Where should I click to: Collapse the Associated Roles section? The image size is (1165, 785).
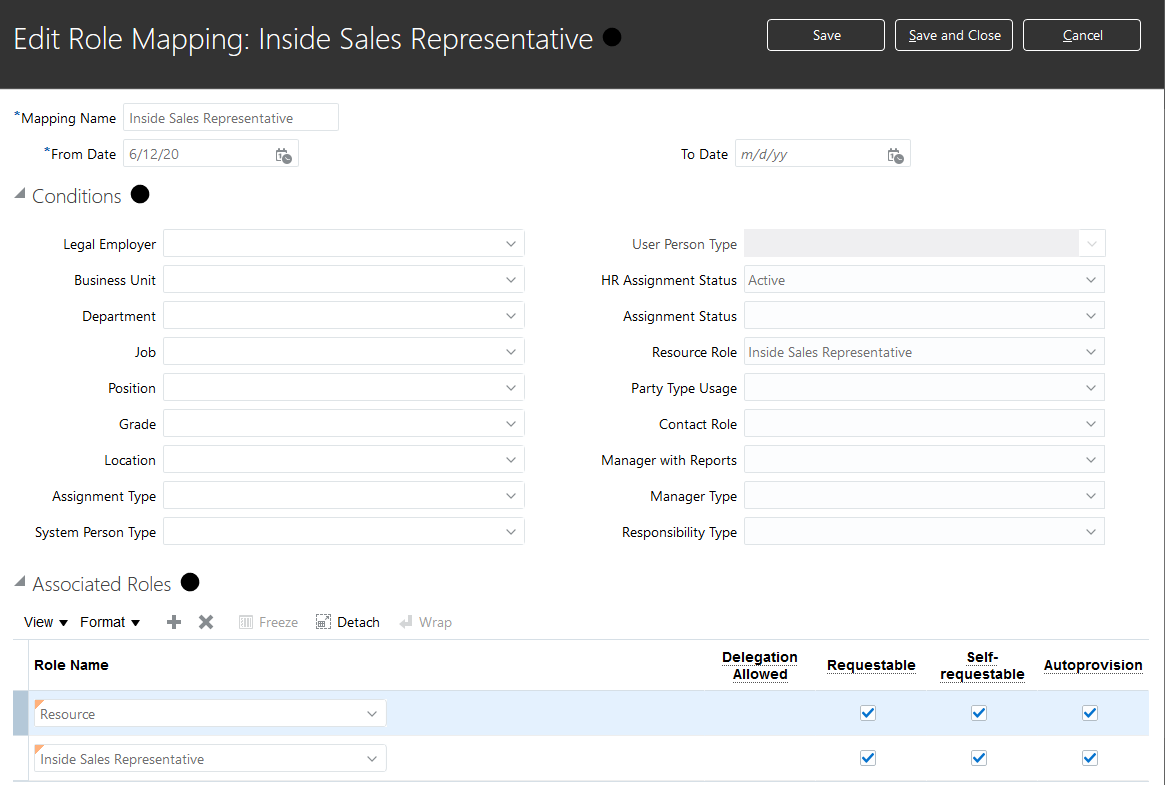tap(20, 583)
